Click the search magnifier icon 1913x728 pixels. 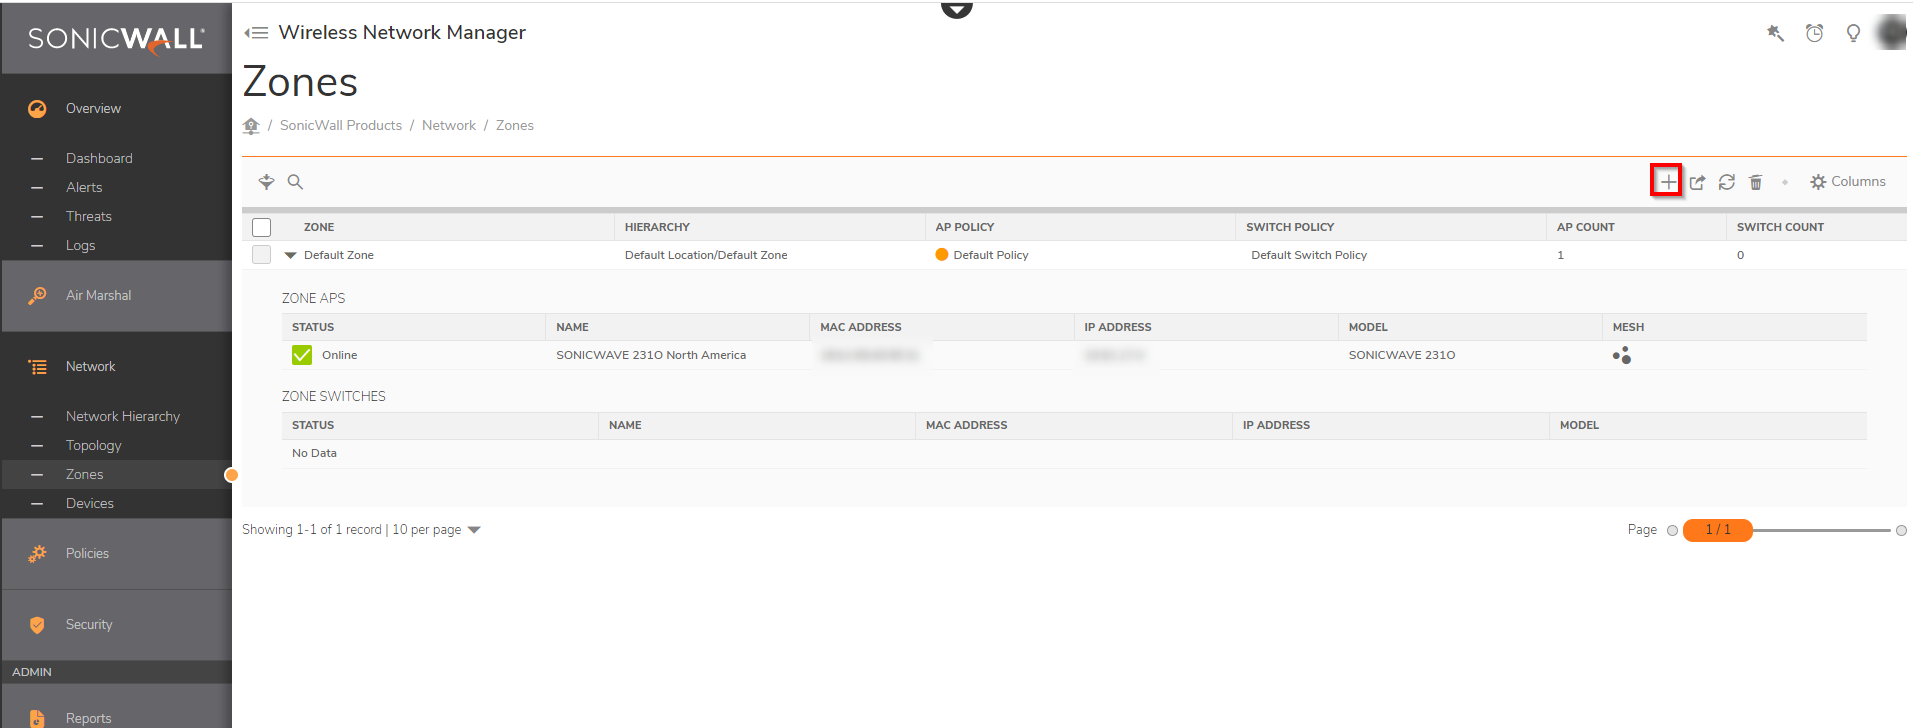pyautogui.click(x=295, y=182)
